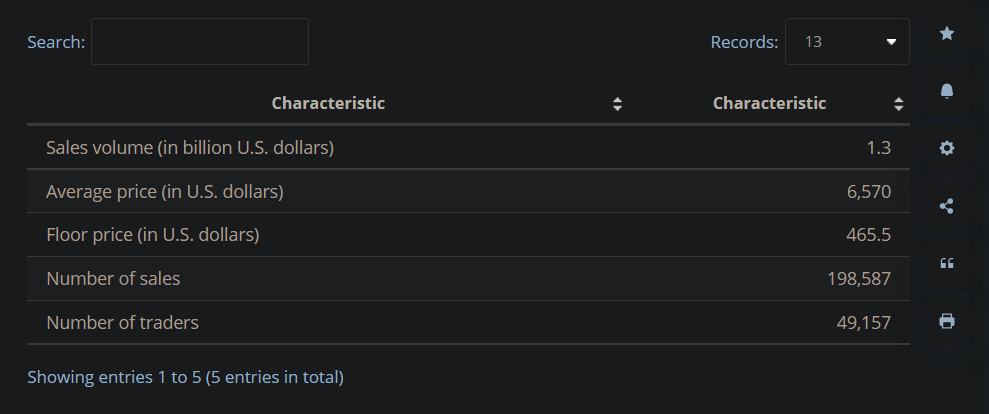Click the share icon in sidebar
The height and width of the screenshot is (414, 989).
tap(947, 206)
